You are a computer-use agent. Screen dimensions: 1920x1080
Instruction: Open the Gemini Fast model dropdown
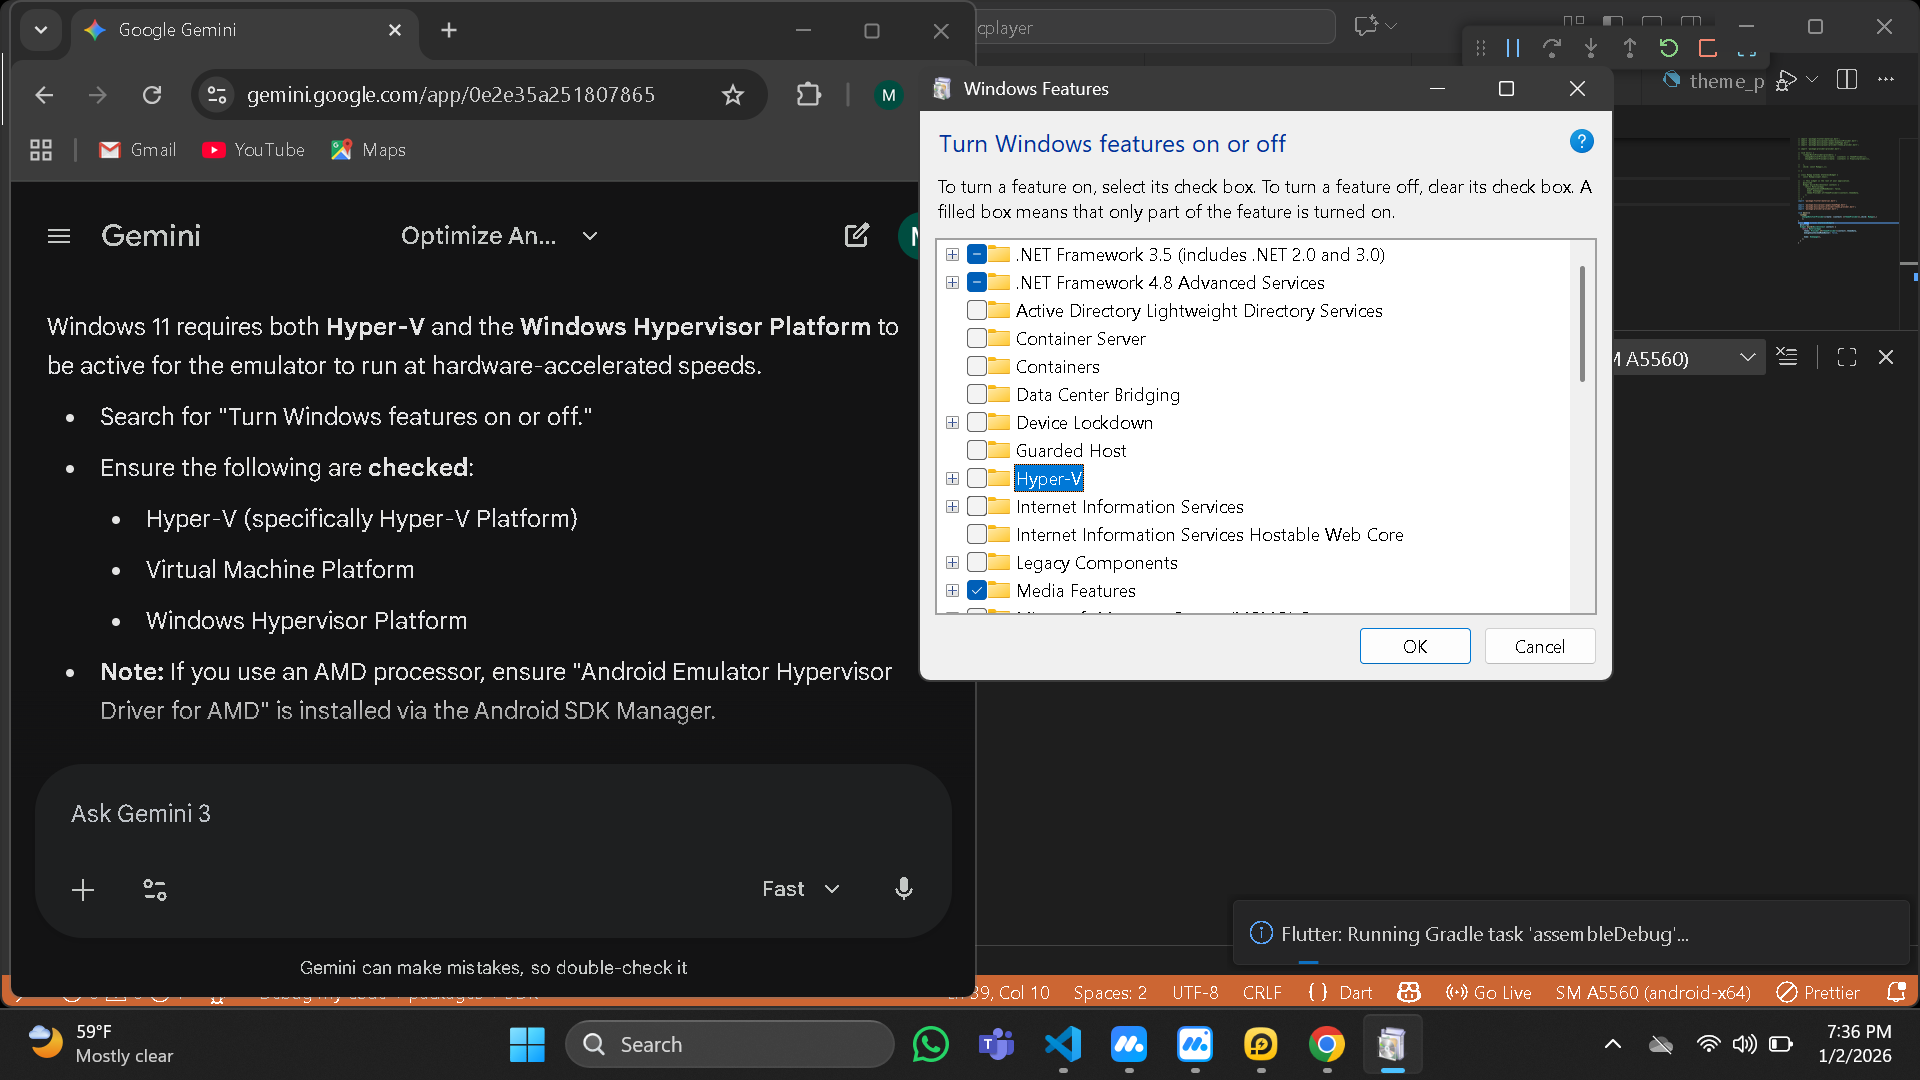(801, 889)
